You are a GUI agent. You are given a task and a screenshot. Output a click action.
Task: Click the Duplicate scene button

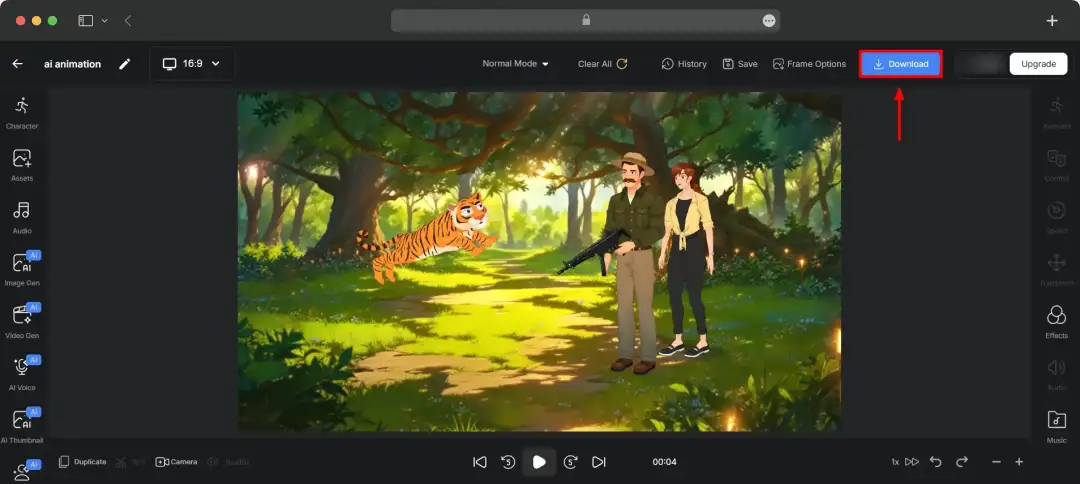coord(82,462)
